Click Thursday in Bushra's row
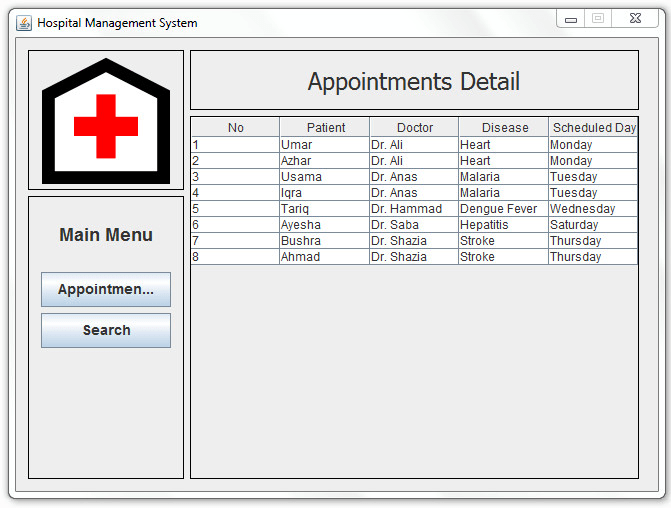This screenshot has width=671, height=508. pos(593,241)
